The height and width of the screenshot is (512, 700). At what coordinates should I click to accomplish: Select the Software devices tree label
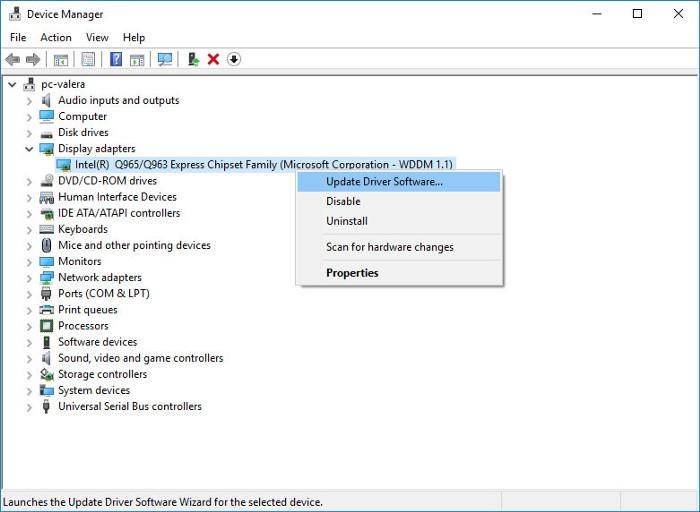click(x=98, y=342)
